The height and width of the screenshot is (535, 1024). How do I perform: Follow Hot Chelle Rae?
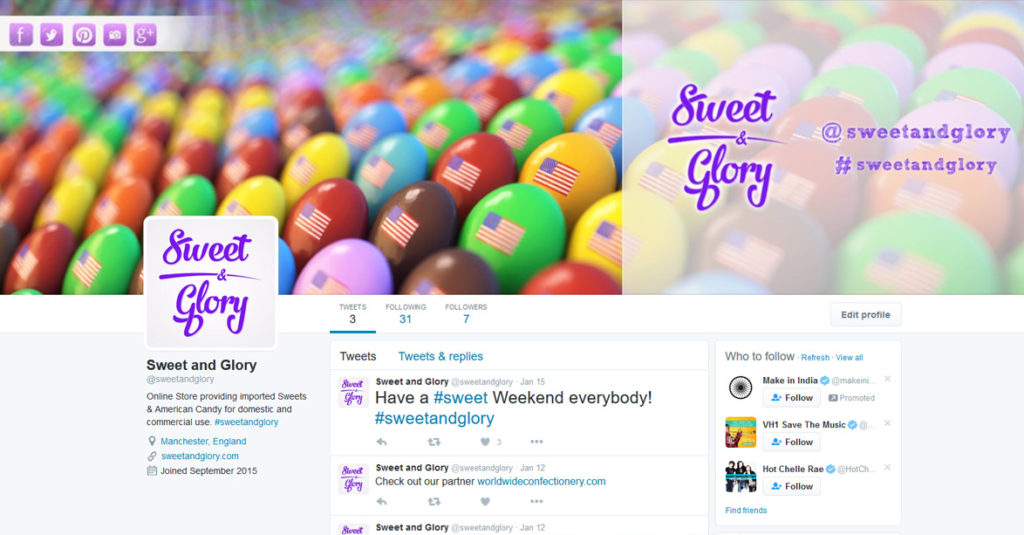click(x=792, y=486)
